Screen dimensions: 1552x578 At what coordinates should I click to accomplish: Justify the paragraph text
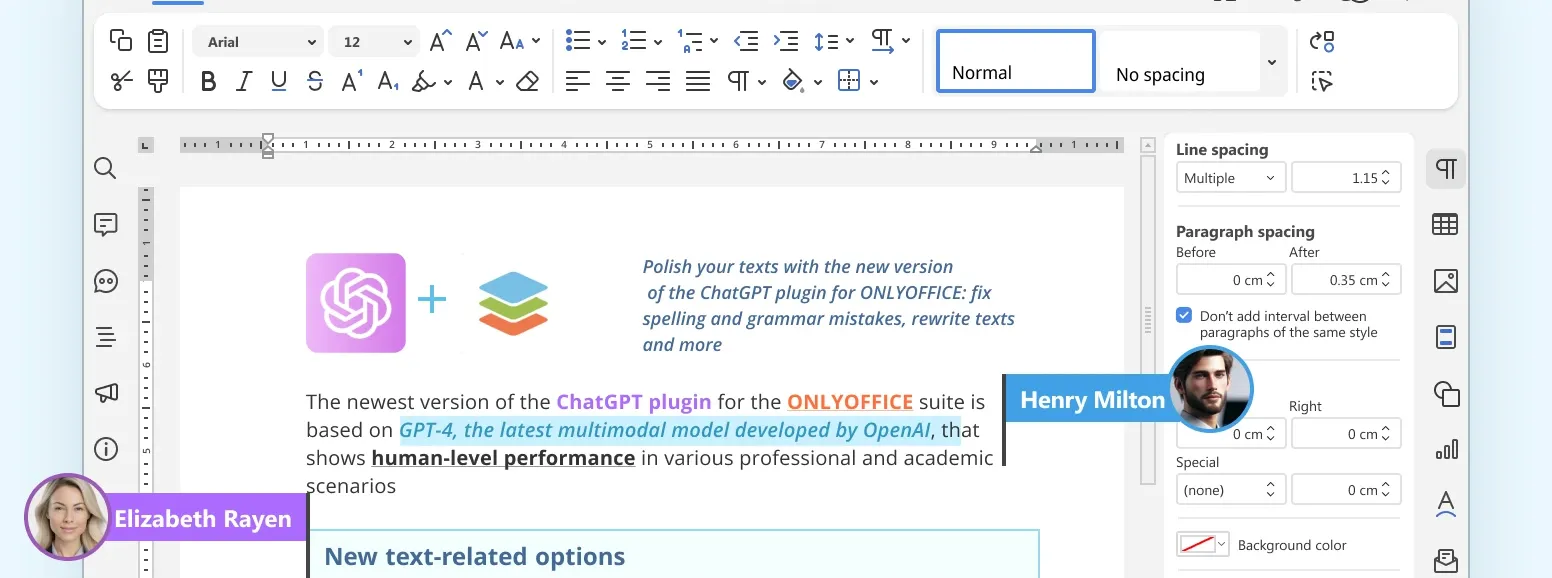698,82
